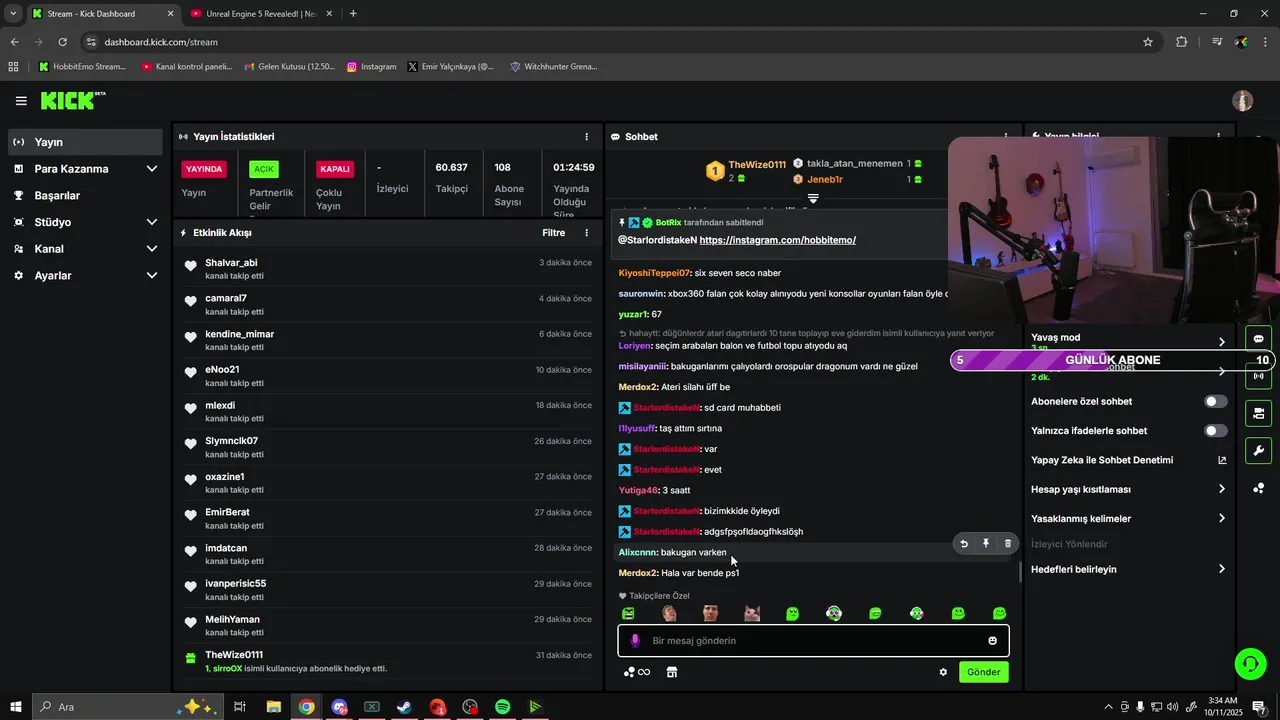Delete the Alixcnnn message with trash icon
Viewport: 1280px width, 720px height.
(1007, 544)
